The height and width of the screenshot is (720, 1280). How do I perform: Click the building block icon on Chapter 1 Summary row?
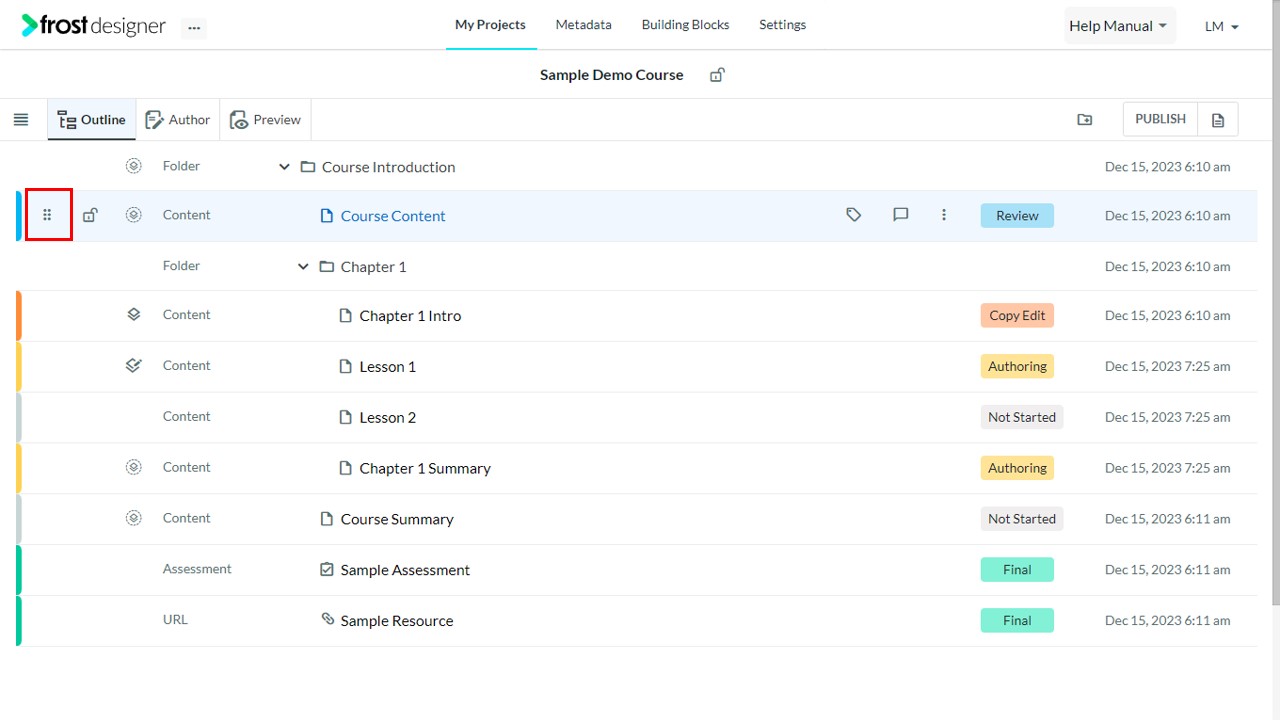point(134,467)
